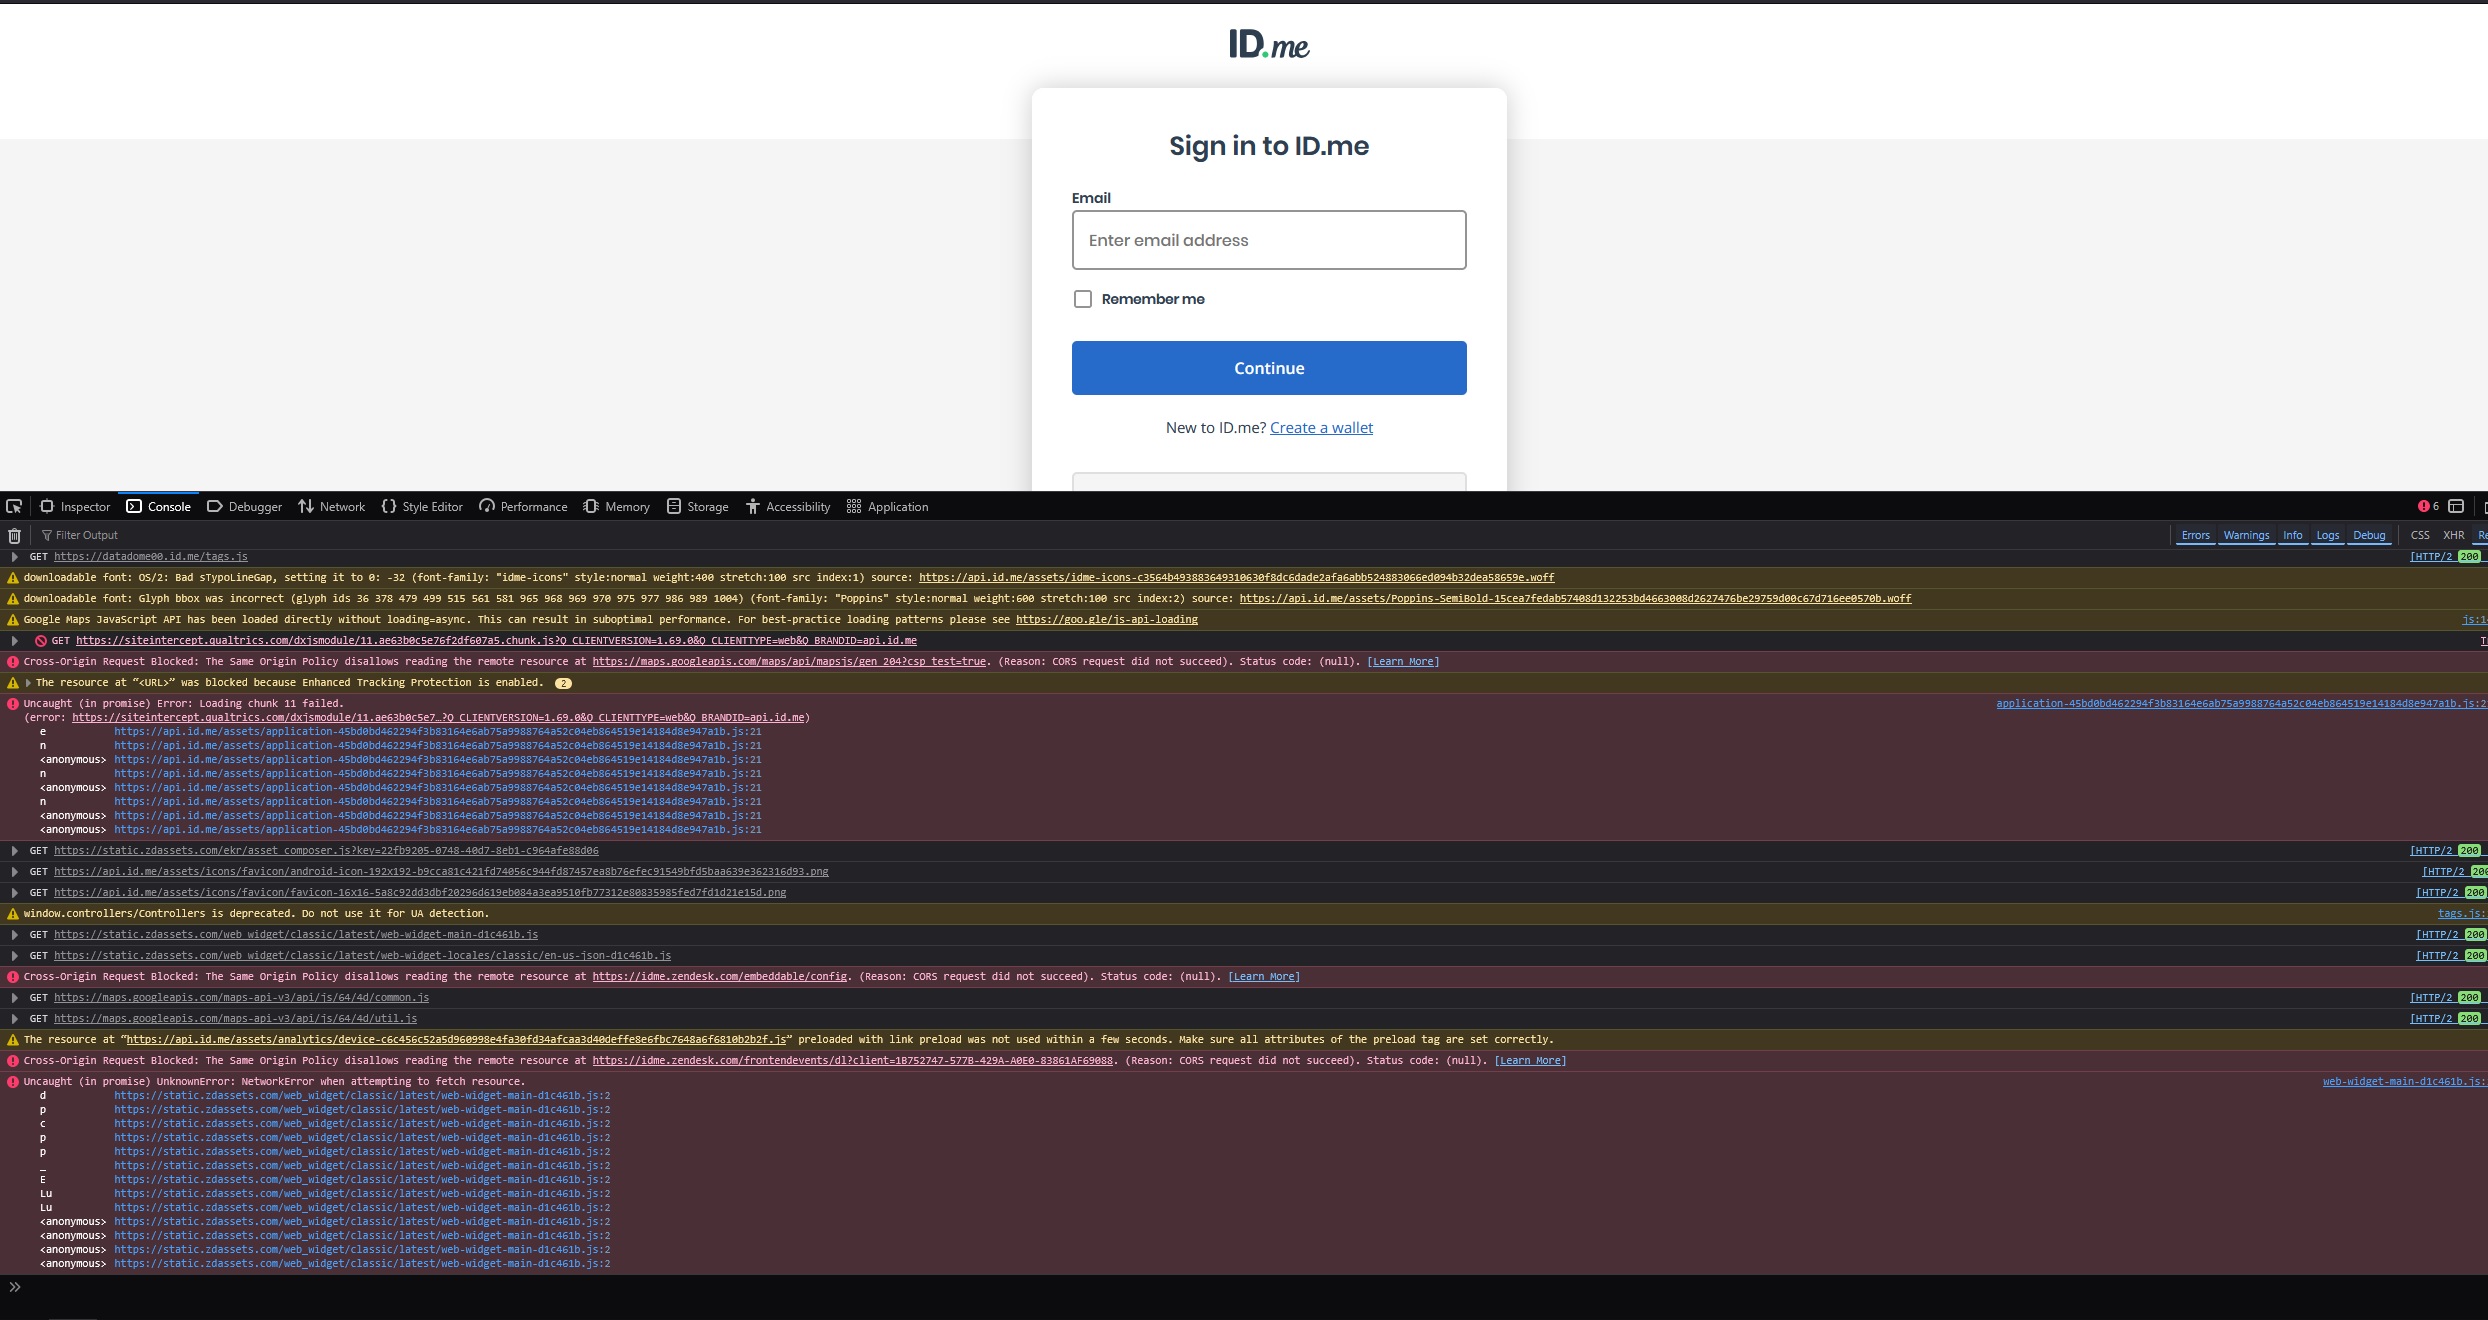The width and height of the screenshot is (2488, 1320).
Task: Click the red error count badge
Action: 2428,506
